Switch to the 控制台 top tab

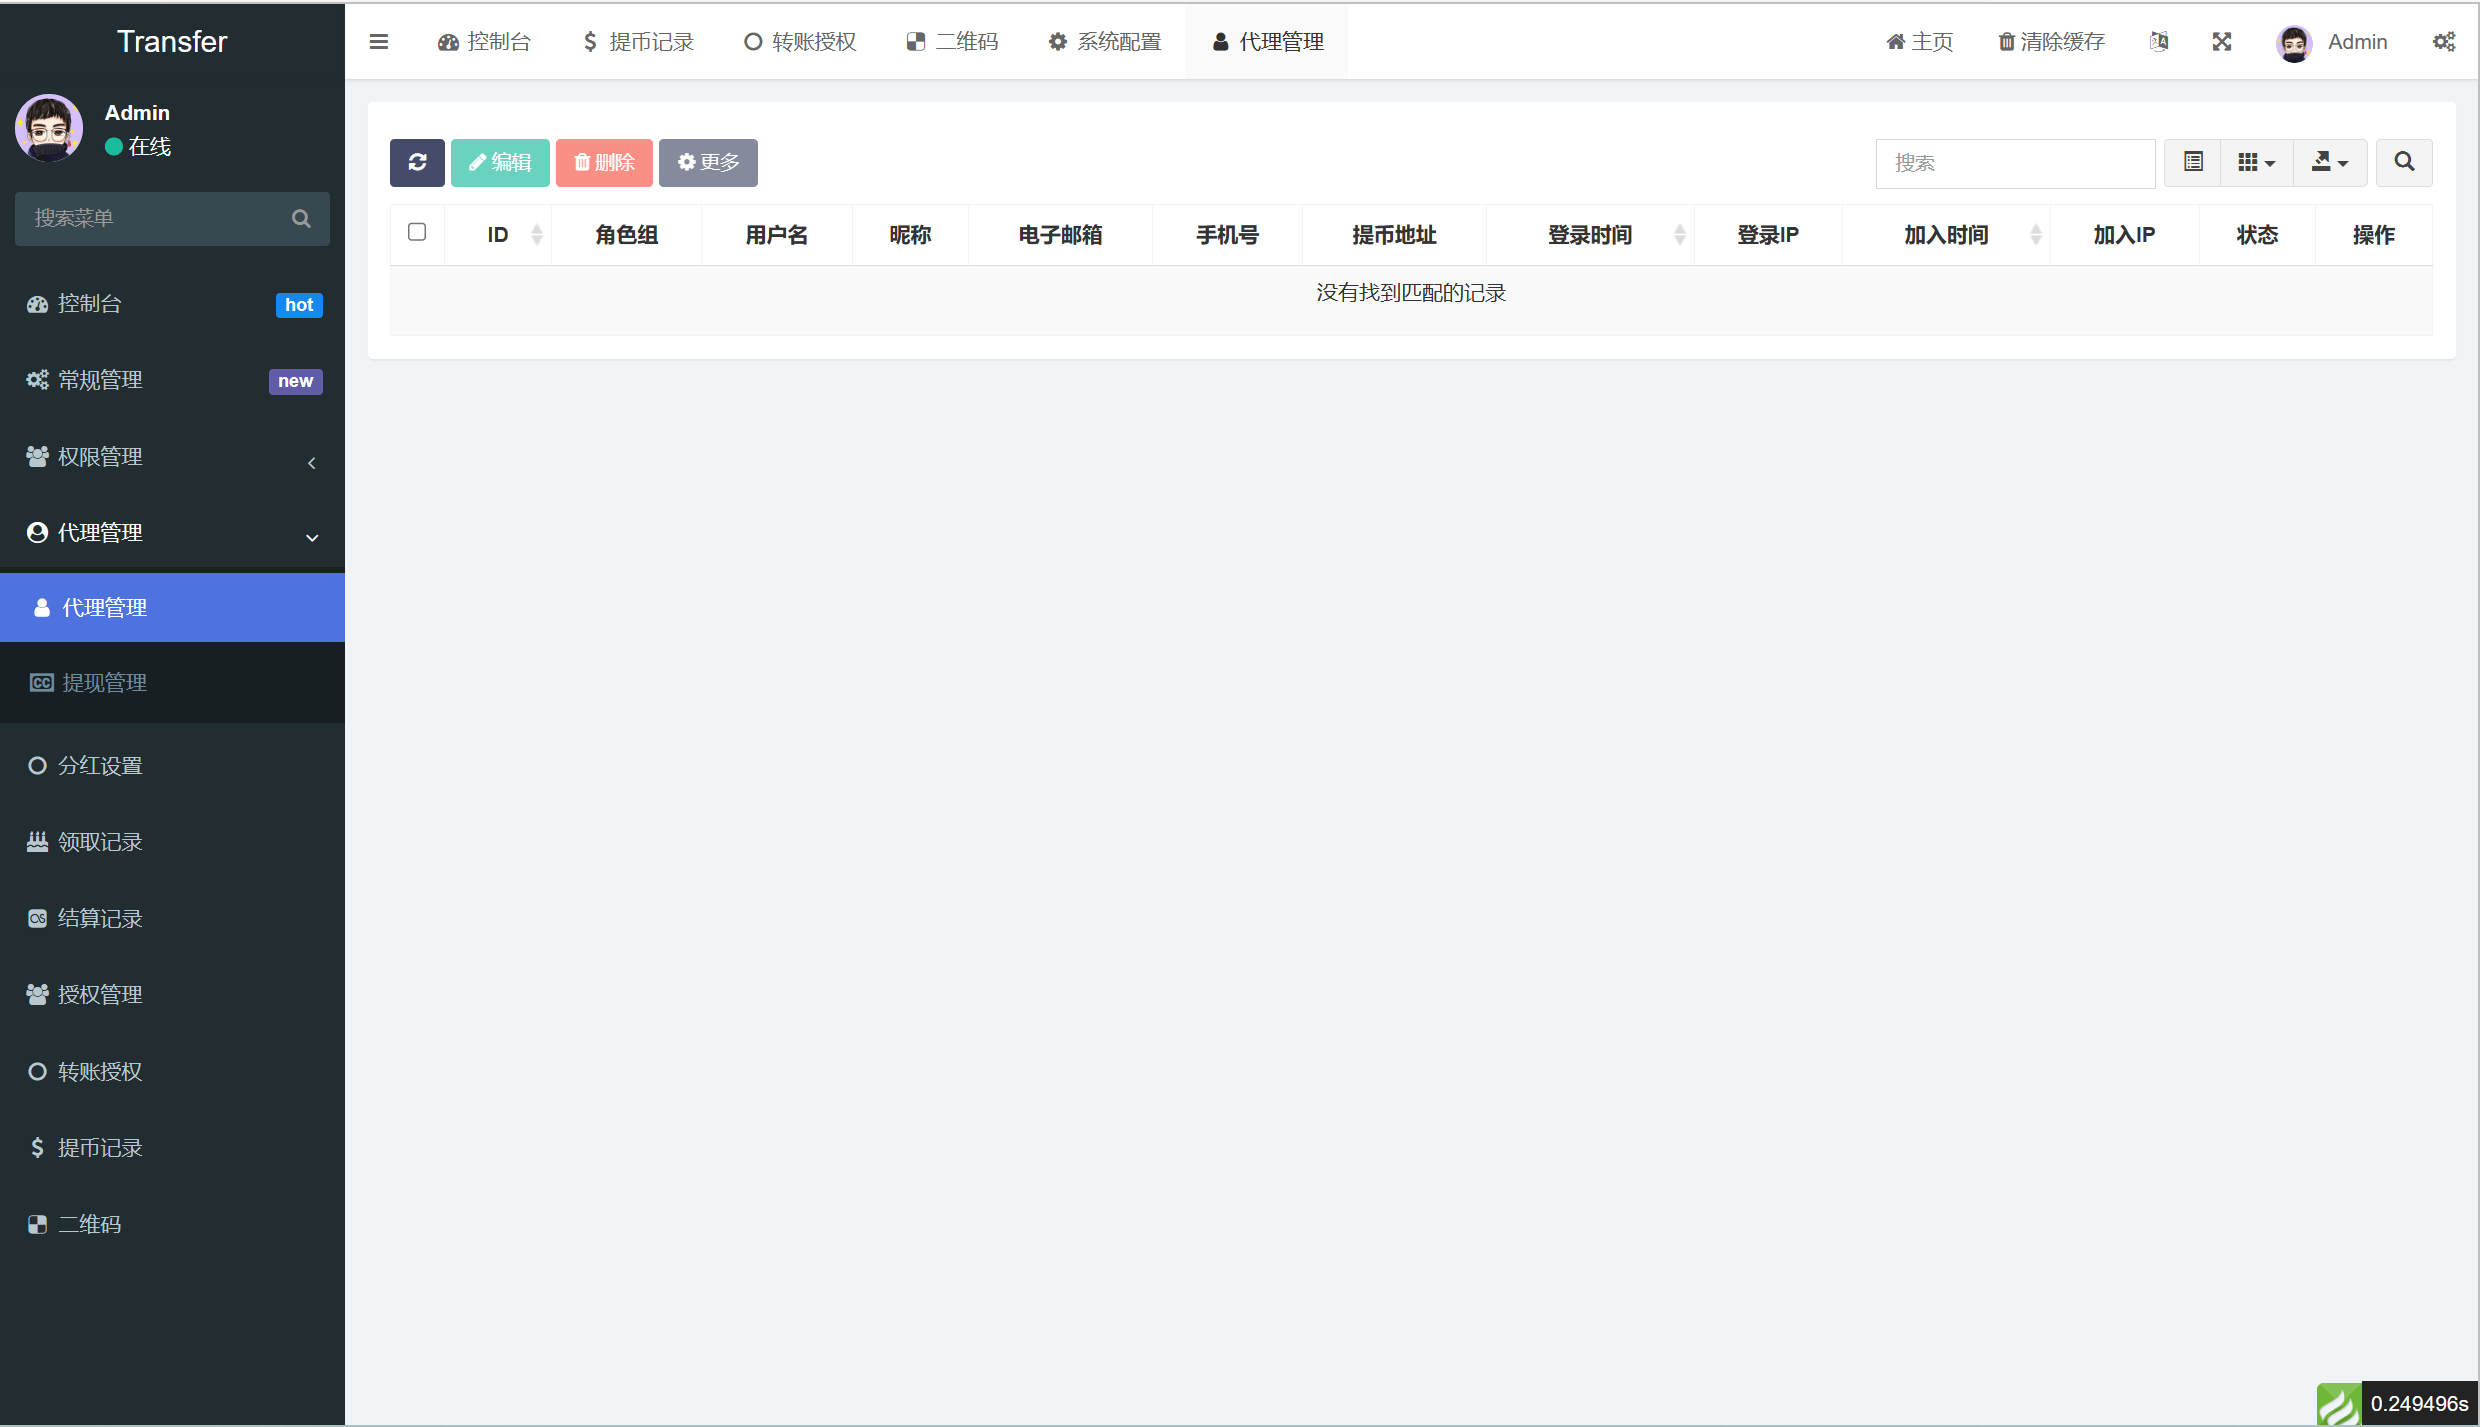(484, 42)
